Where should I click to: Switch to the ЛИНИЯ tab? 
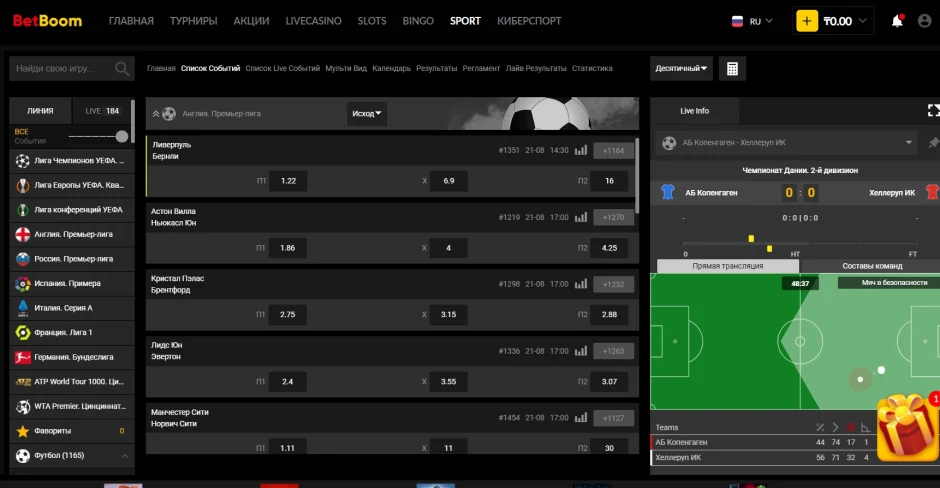coord(40,111)
